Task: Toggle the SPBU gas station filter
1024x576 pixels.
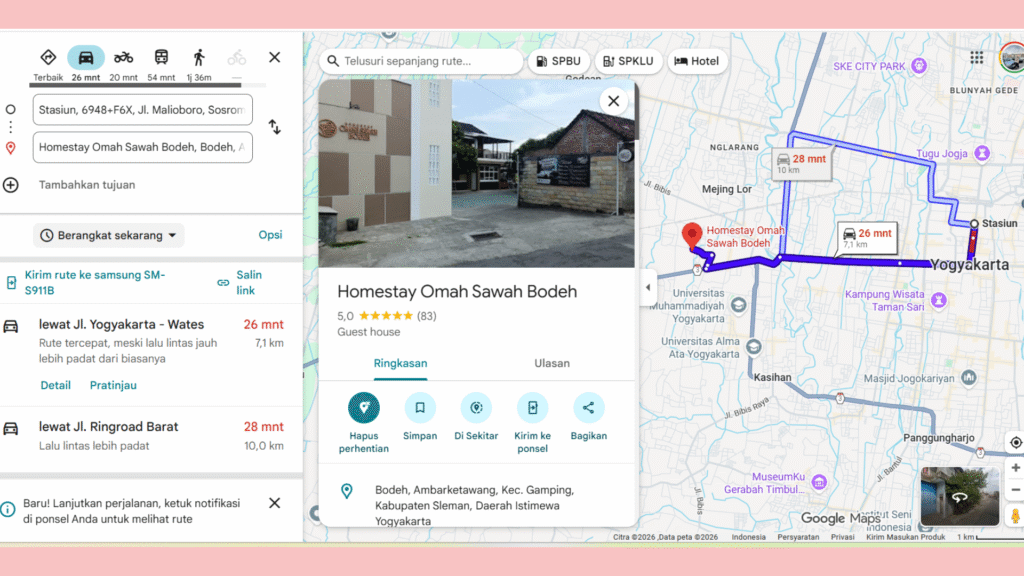Action: click(x=557, y=61)
